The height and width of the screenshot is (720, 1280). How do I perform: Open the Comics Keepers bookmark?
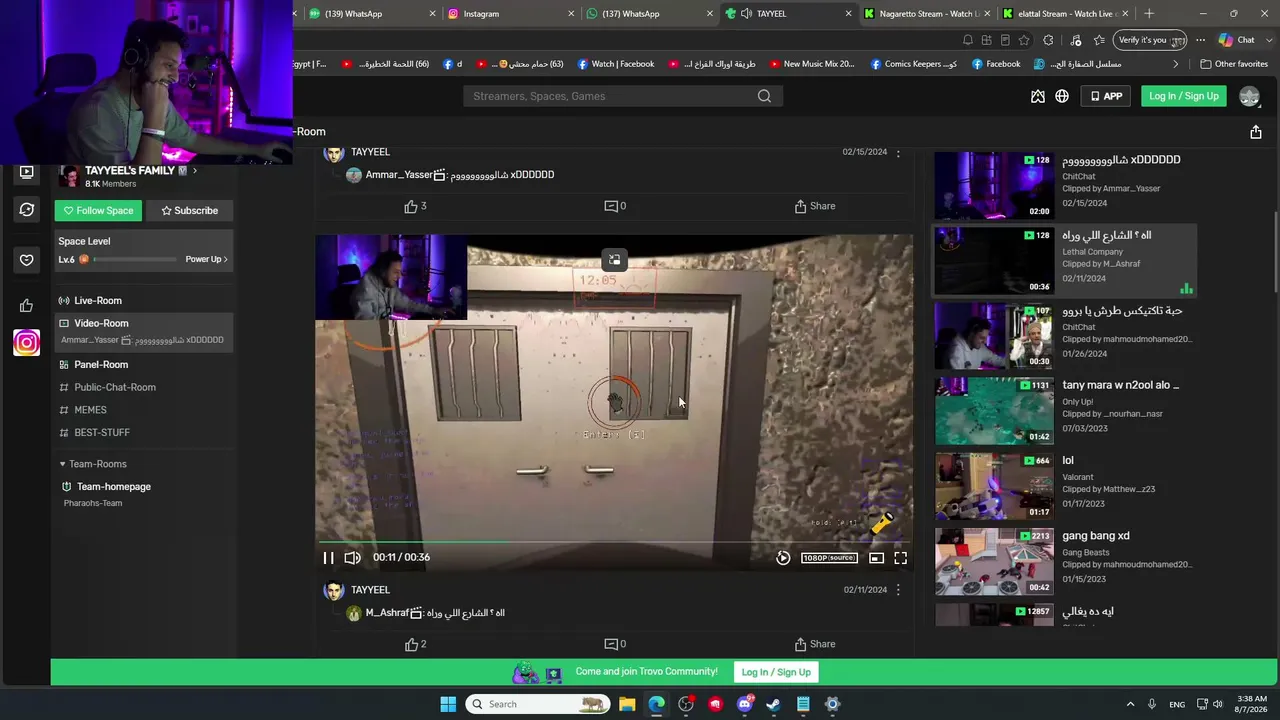click(913, 64)
